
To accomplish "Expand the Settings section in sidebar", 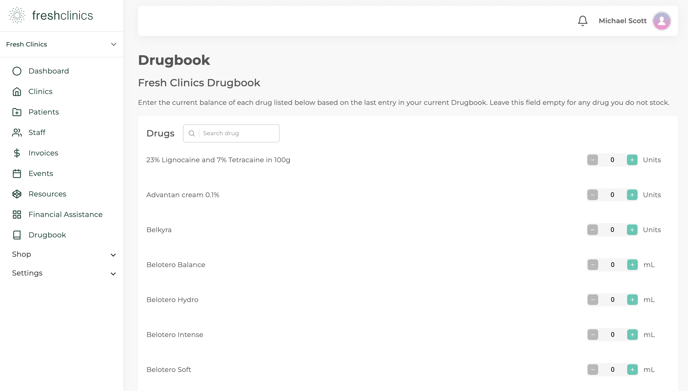I will pos(64,273).
